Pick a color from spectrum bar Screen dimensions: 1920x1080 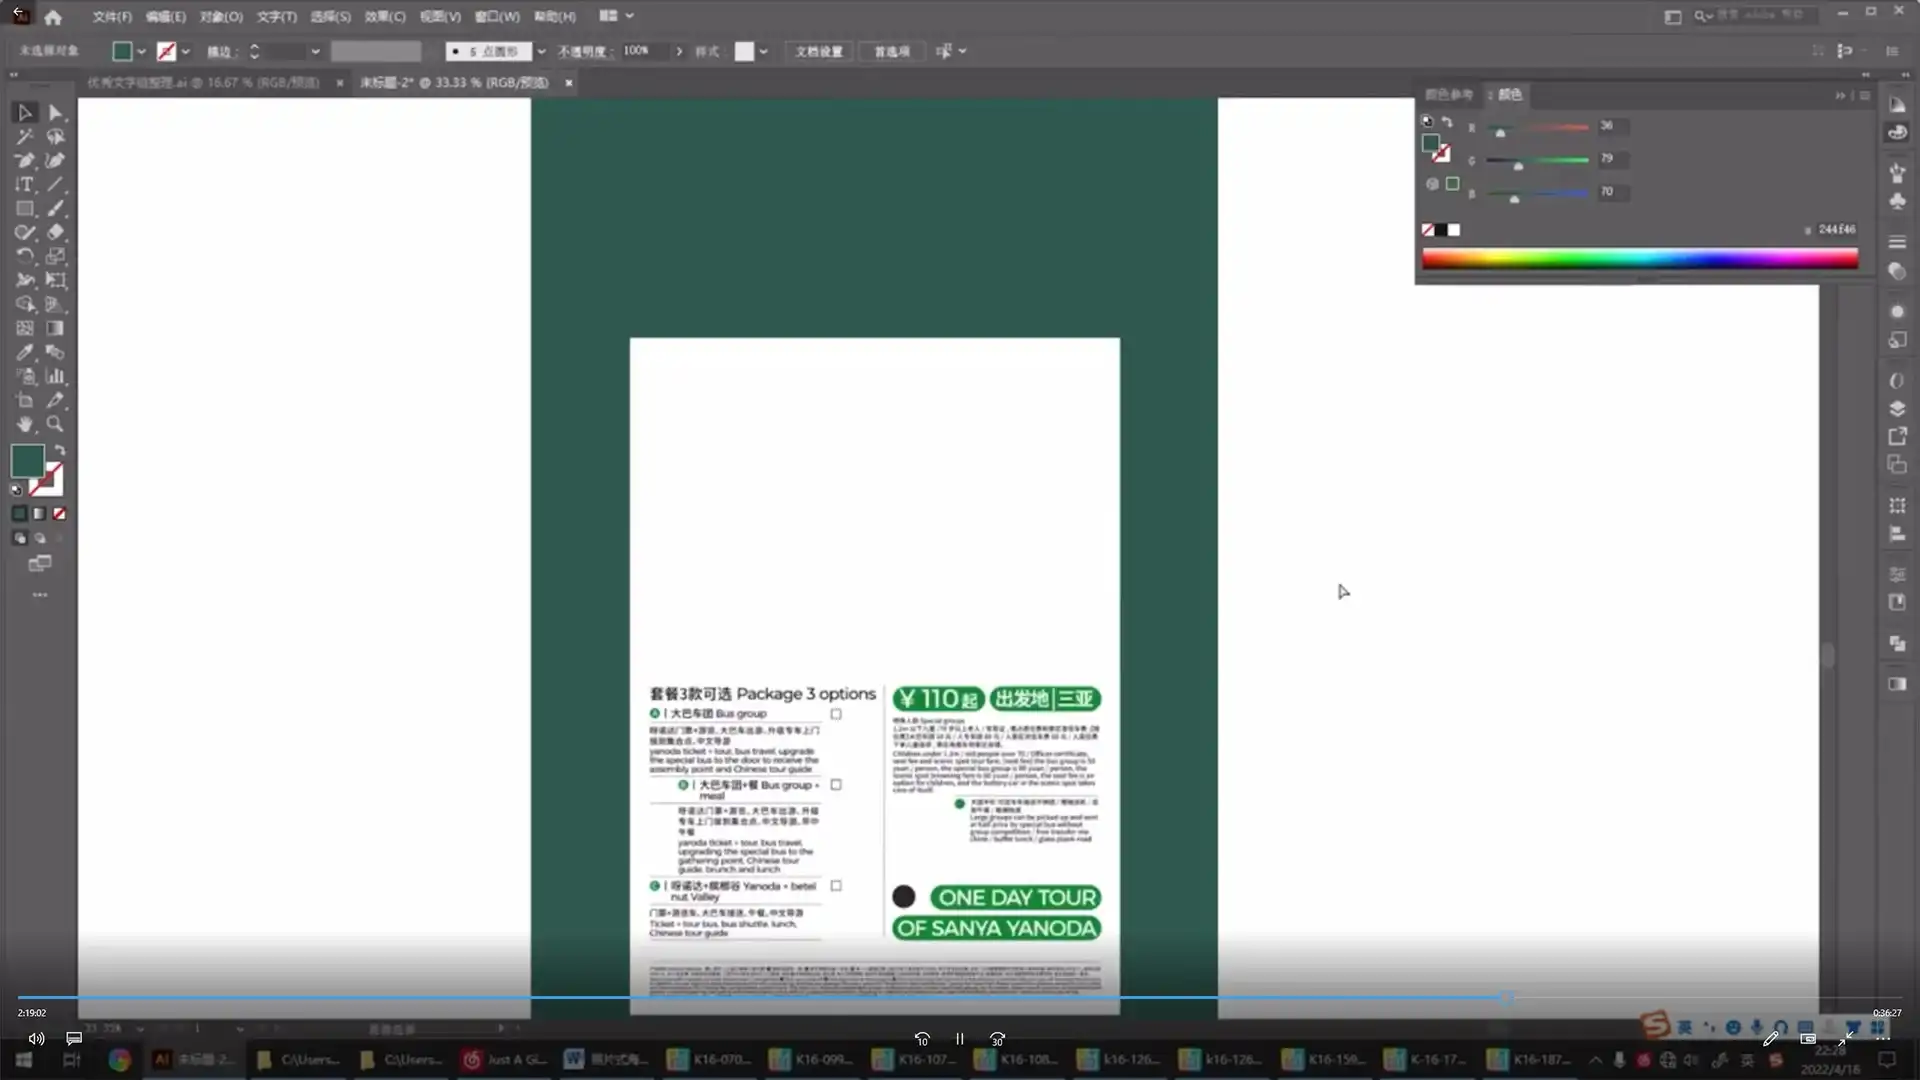[x=1640, y=260]
